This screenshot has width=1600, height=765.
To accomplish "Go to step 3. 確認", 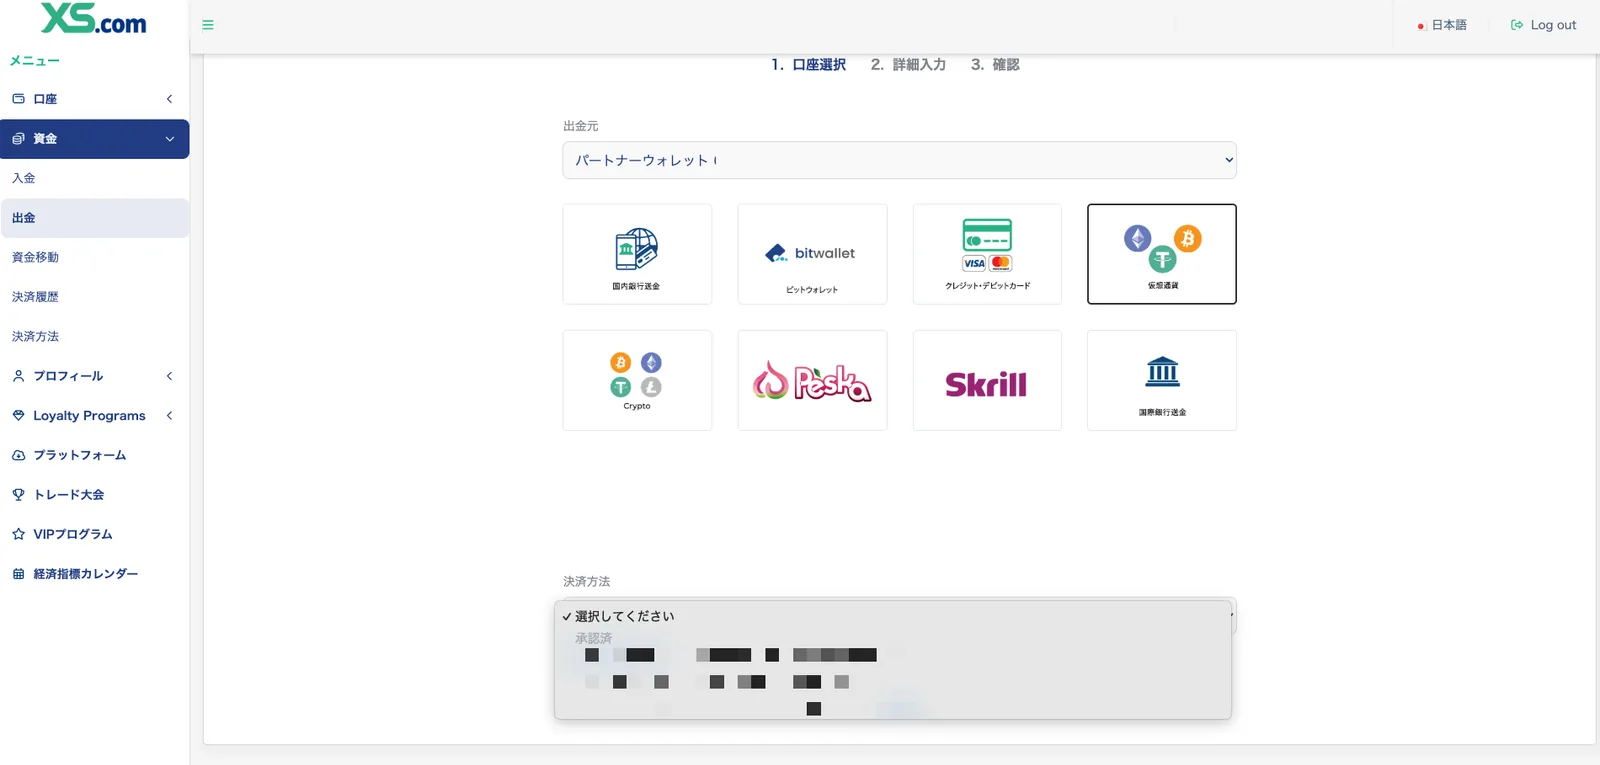I will [x=995, y=65].
